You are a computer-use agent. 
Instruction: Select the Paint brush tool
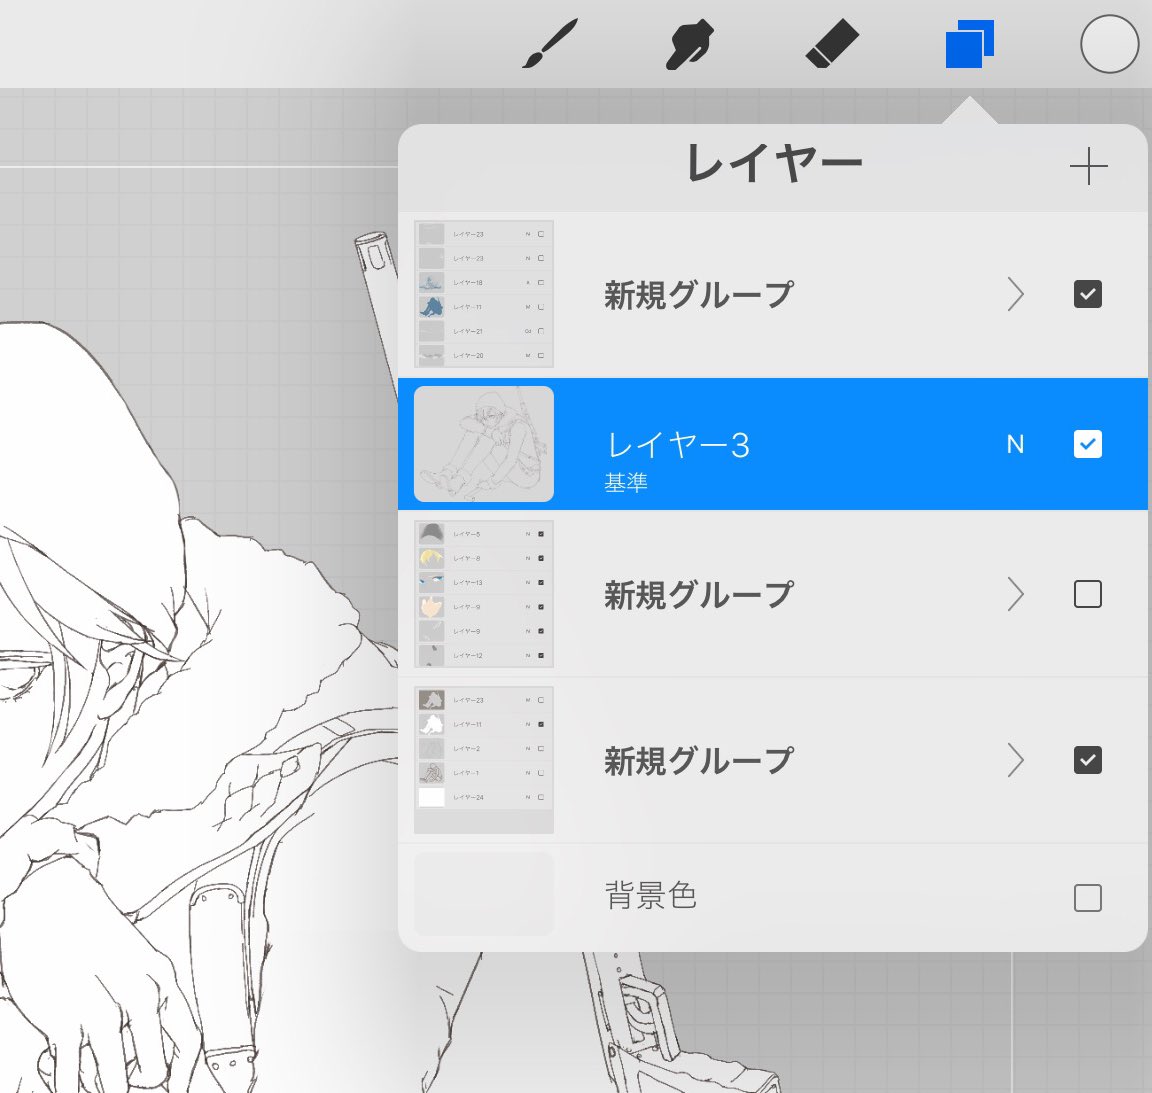[545, 44]
